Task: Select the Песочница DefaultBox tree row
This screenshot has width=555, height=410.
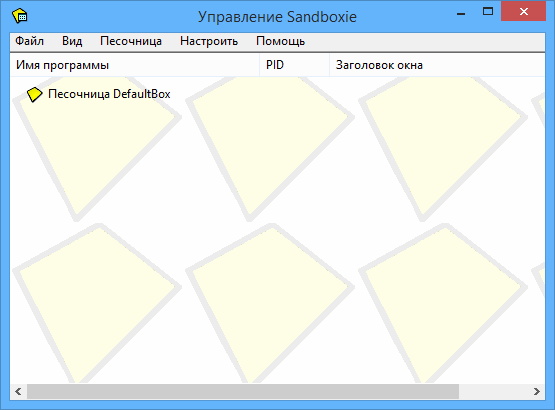Action: pyautogui.click(x=99, y=94)
